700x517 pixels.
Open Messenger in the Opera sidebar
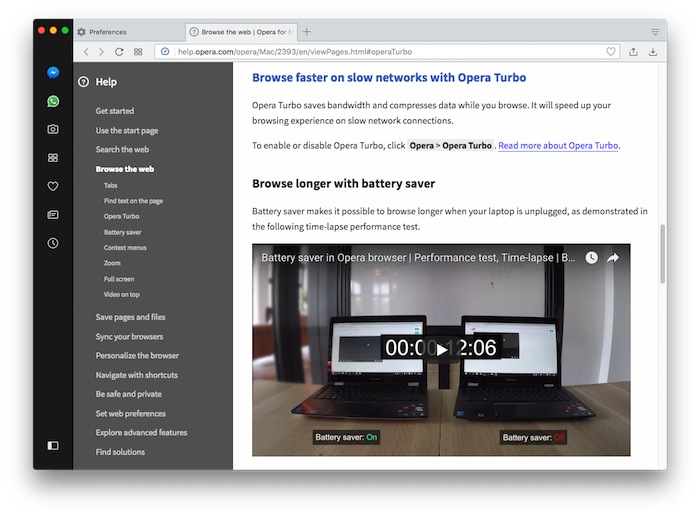tap(53, 72)
